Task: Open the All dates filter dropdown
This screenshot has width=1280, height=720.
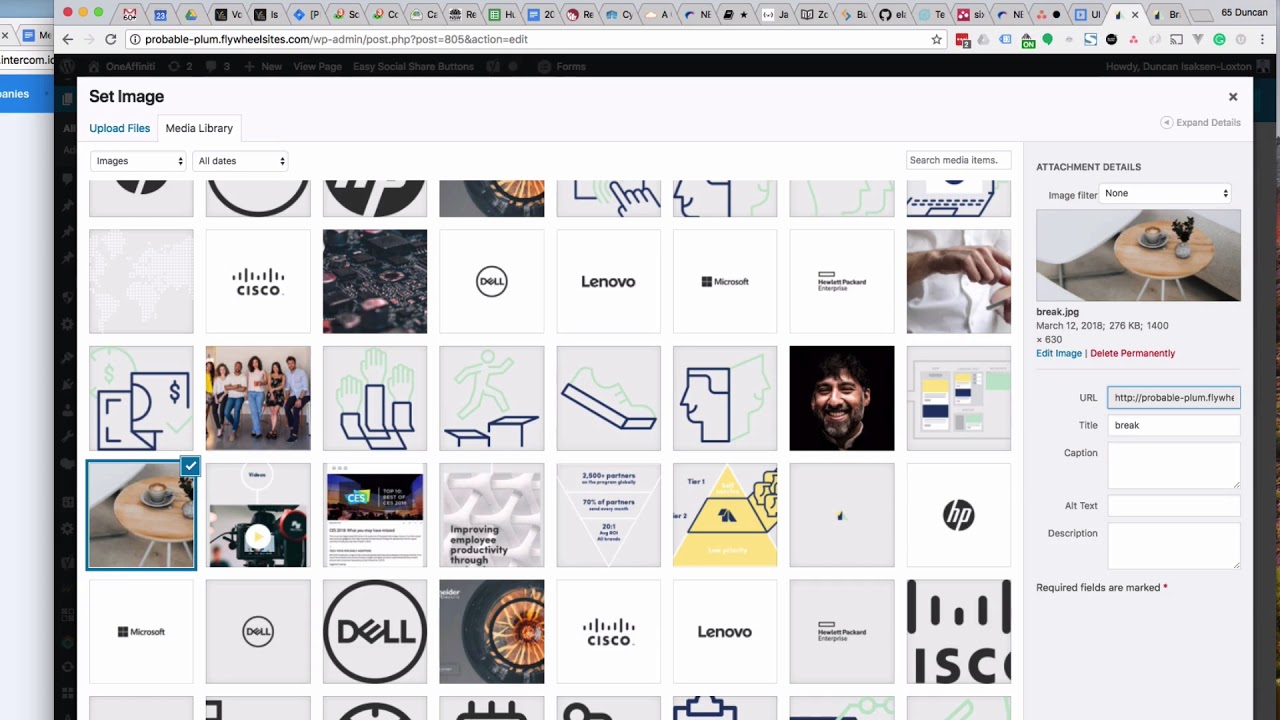Action: click(x=241, y=161)
